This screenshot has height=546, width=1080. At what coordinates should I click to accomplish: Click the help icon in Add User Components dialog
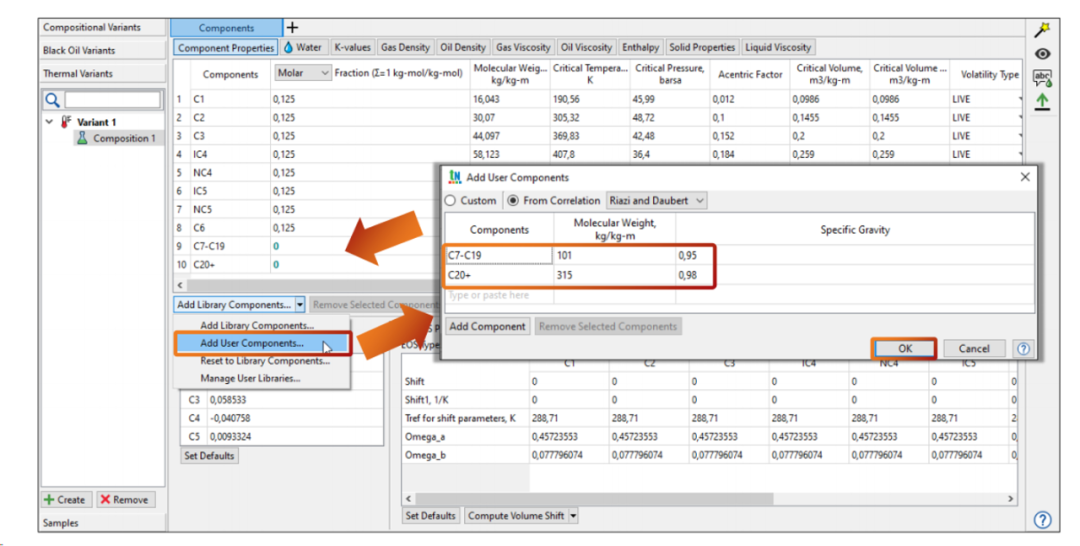[1022, 349]
